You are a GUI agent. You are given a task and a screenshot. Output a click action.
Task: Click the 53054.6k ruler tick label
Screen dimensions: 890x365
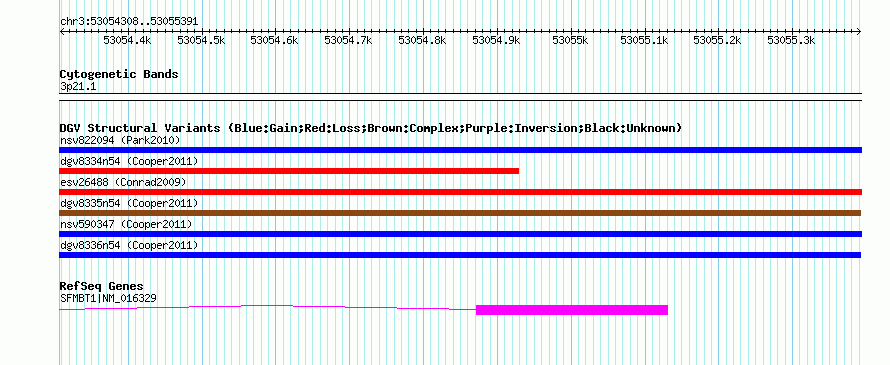[x=274, y=40]
